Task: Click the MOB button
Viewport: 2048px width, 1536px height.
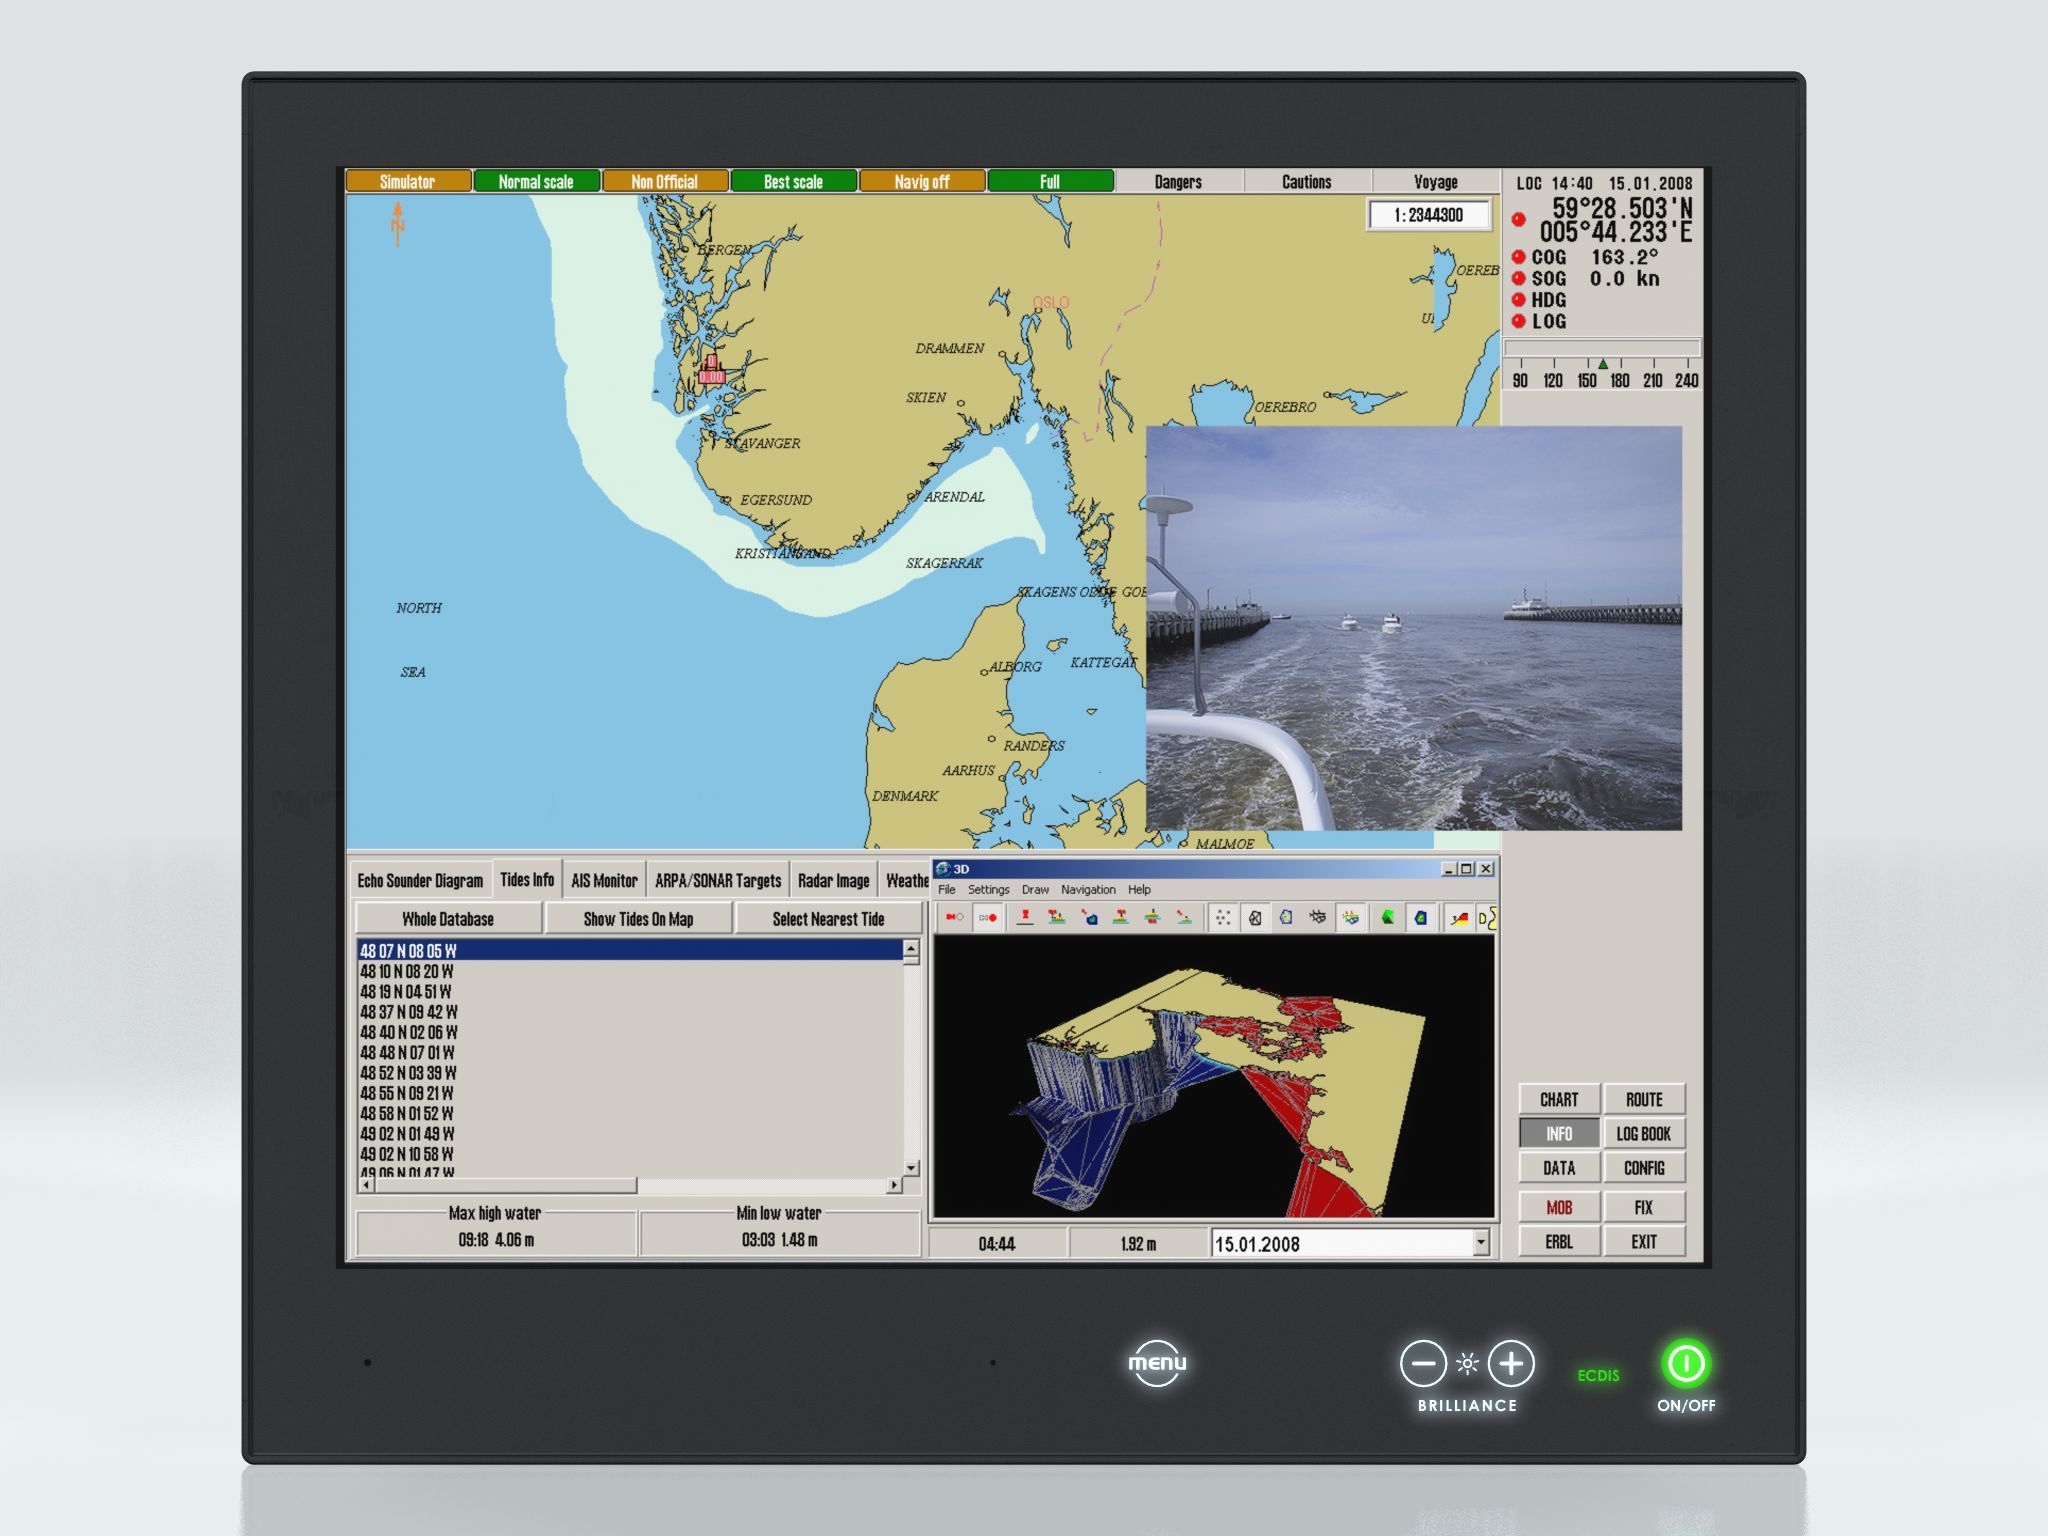Action: pyautogui.click(x=1559, y=1207)
